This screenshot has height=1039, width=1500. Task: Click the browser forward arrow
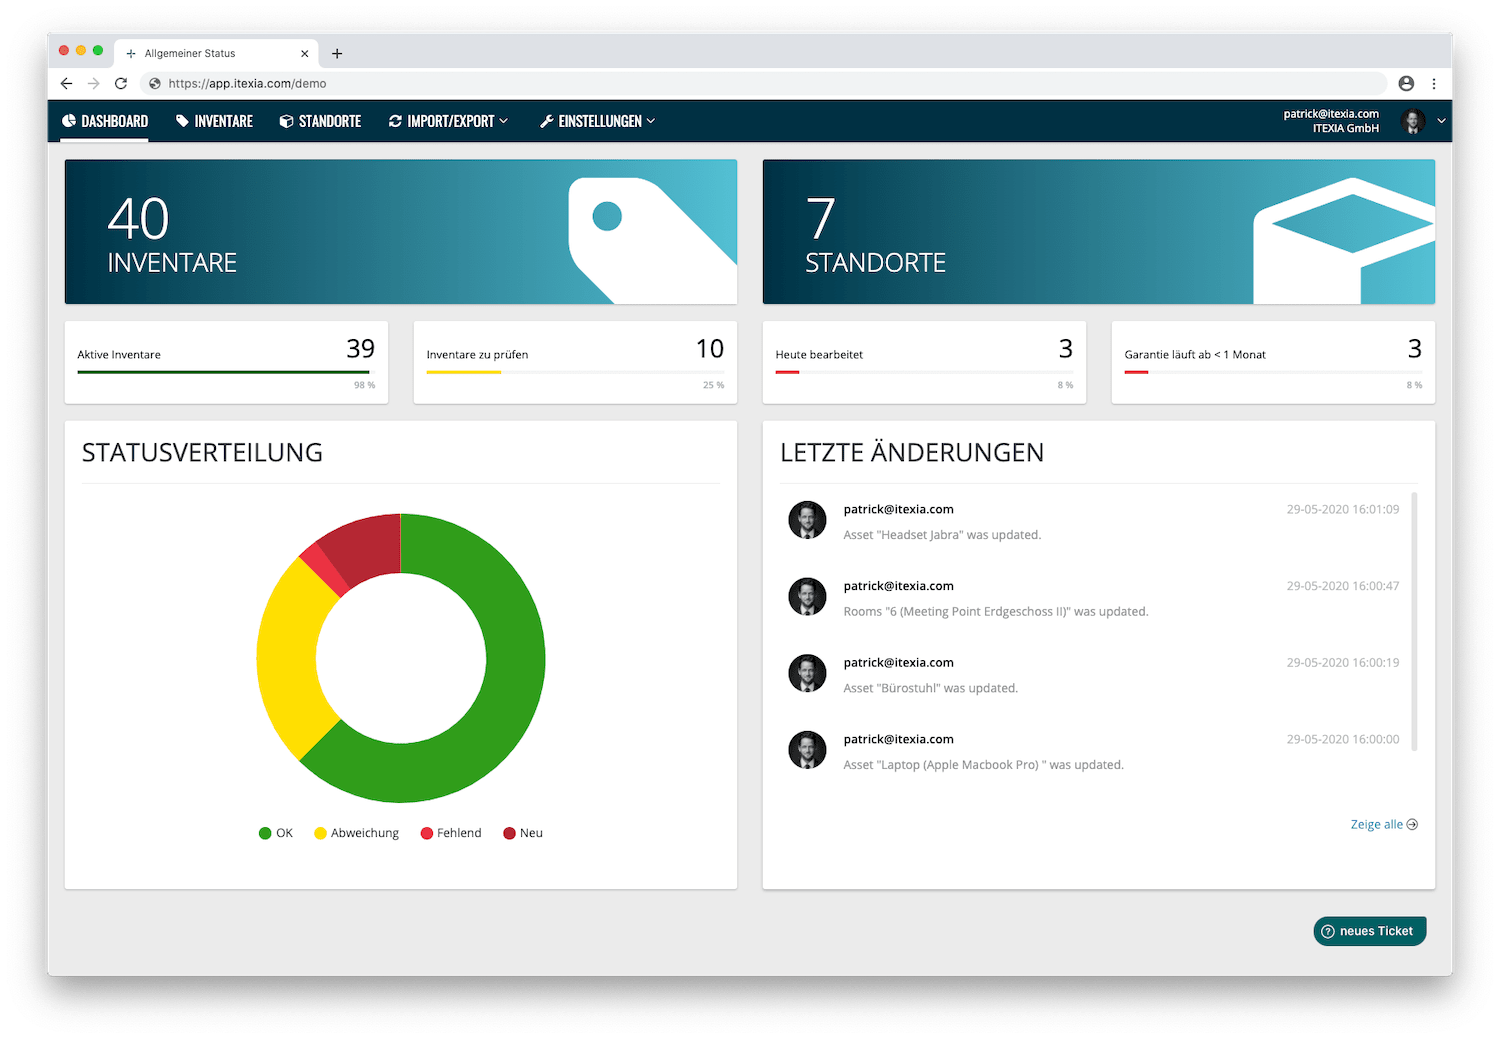tap(94, 84)
